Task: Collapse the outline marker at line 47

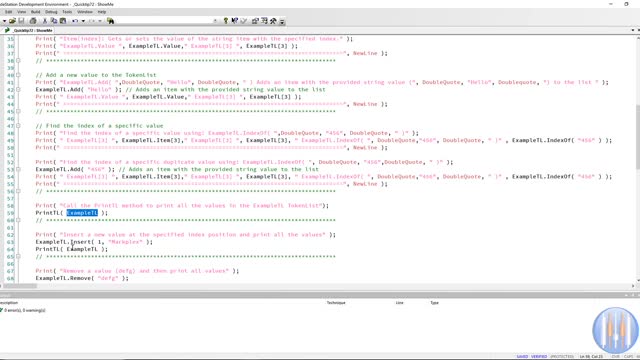Action: 18,126
